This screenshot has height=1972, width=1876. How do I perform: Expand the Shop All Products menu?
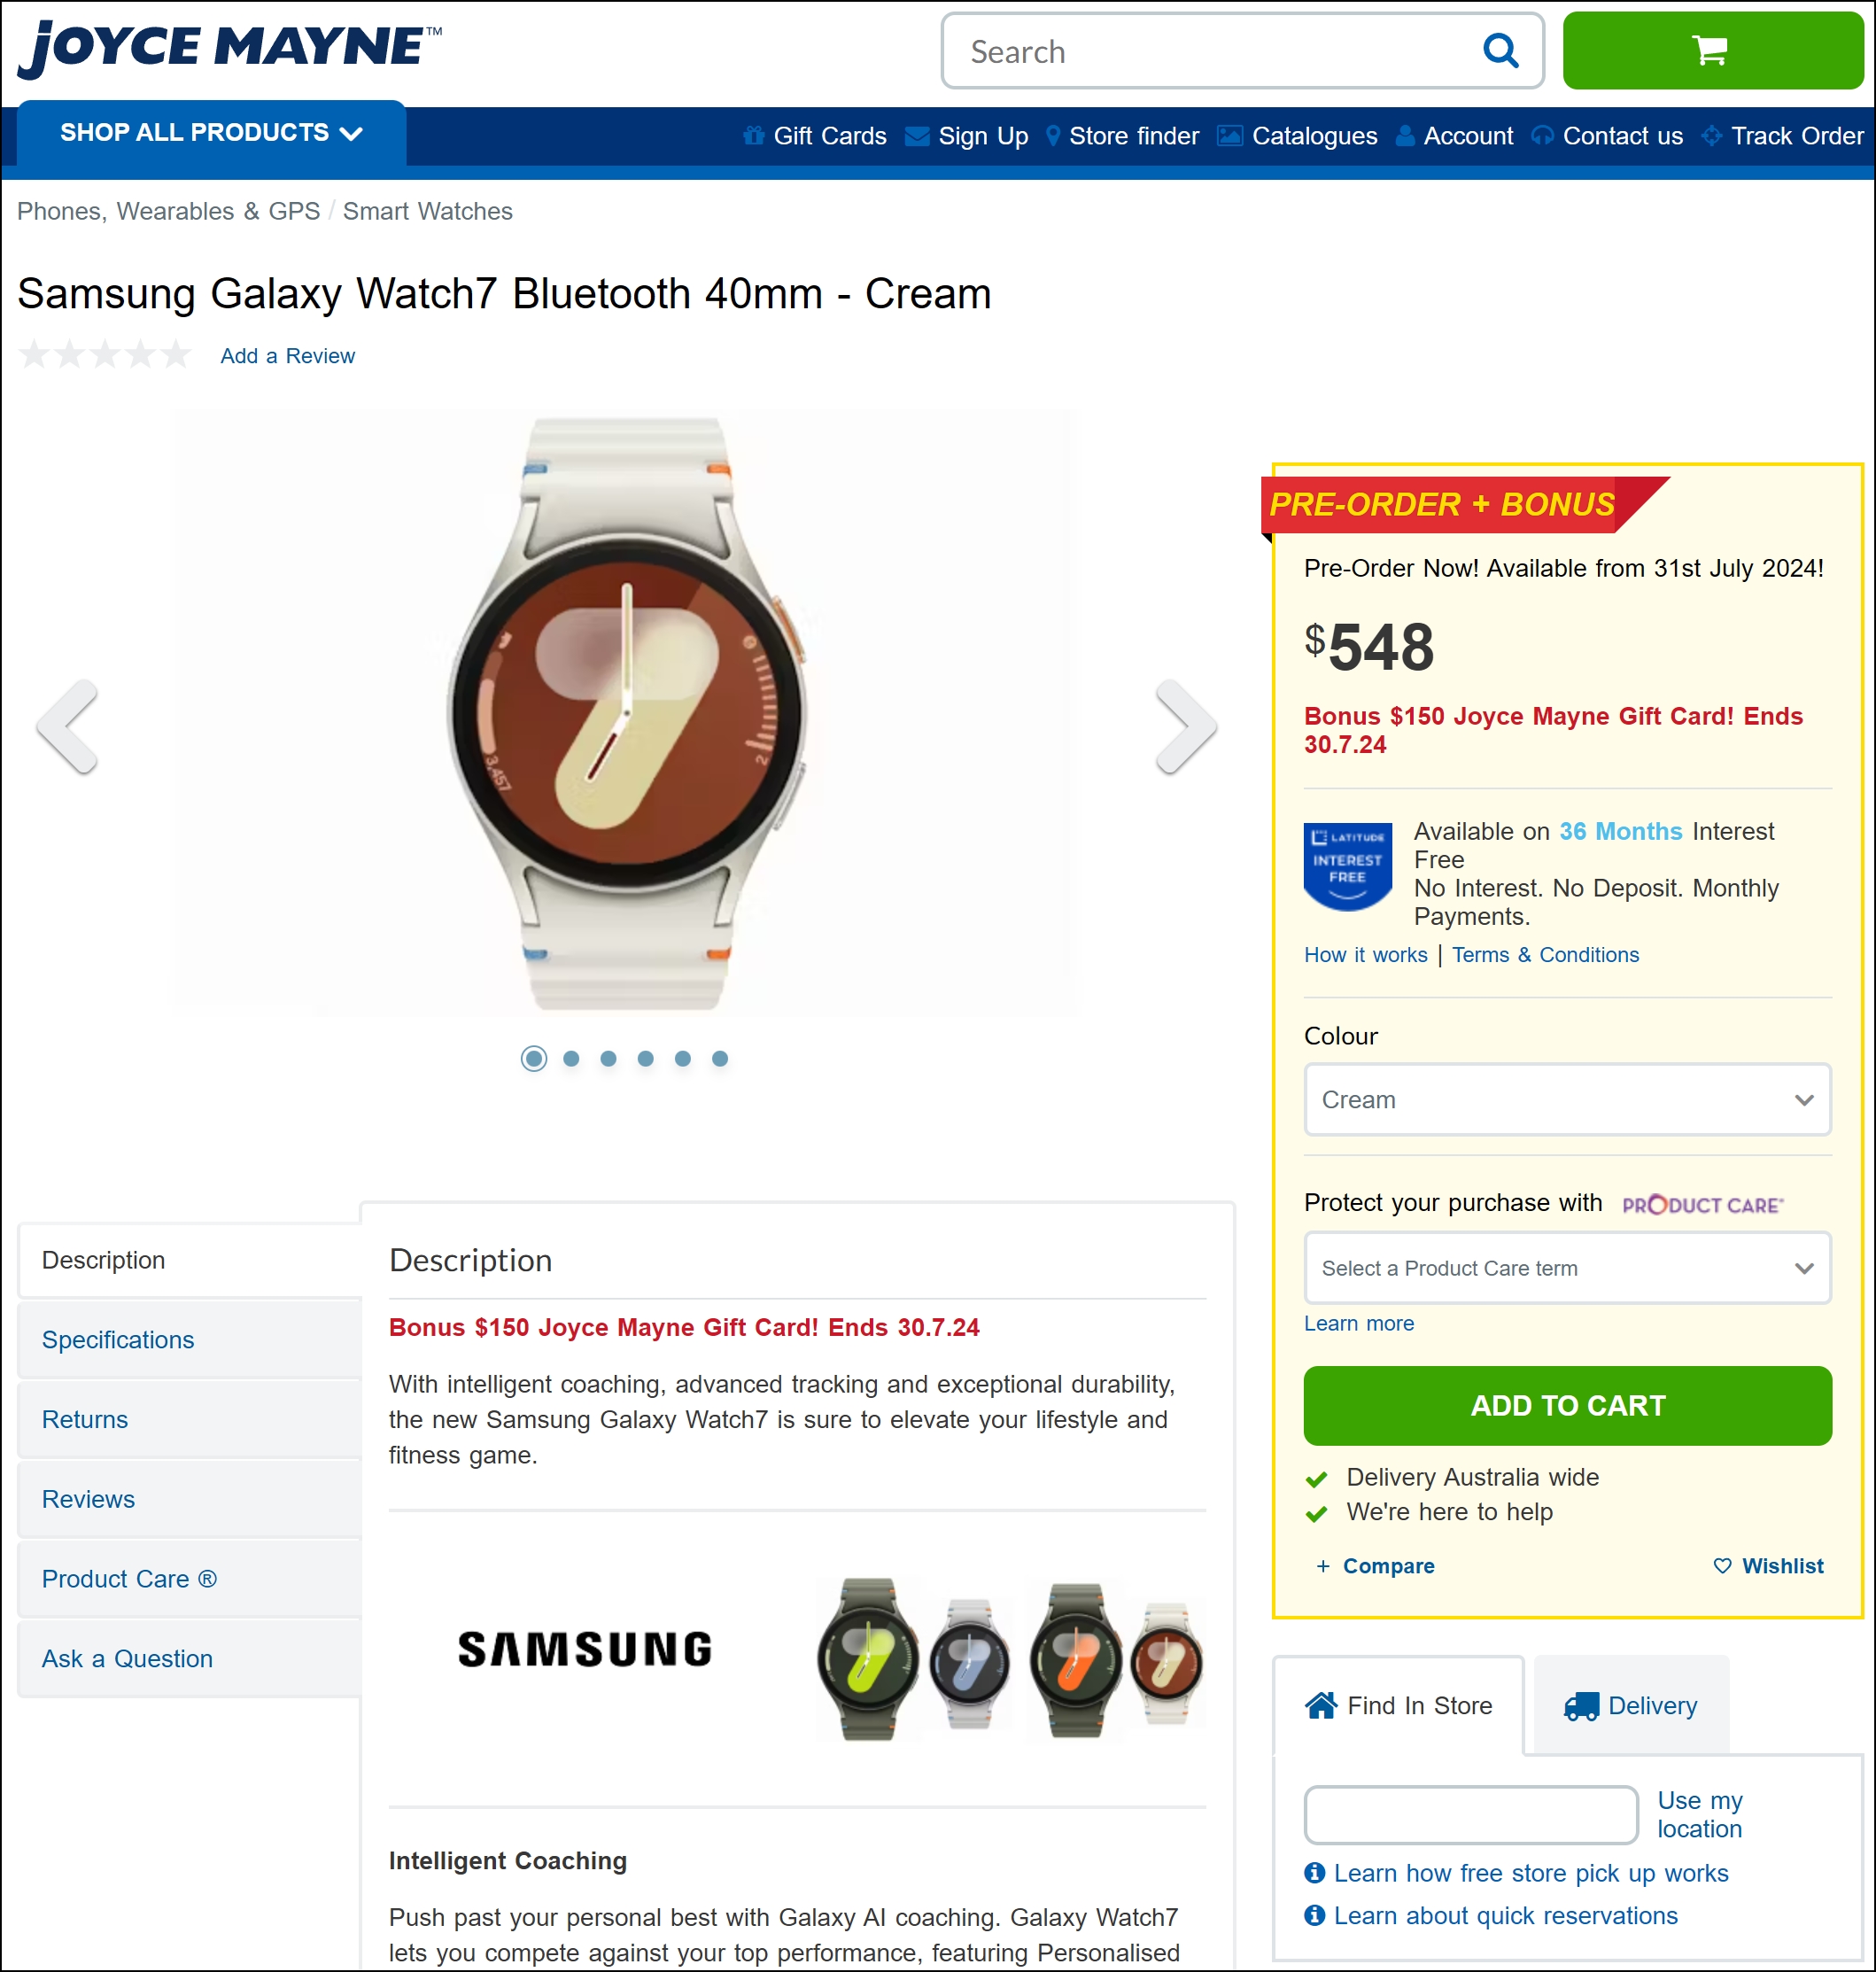(211, 133)
